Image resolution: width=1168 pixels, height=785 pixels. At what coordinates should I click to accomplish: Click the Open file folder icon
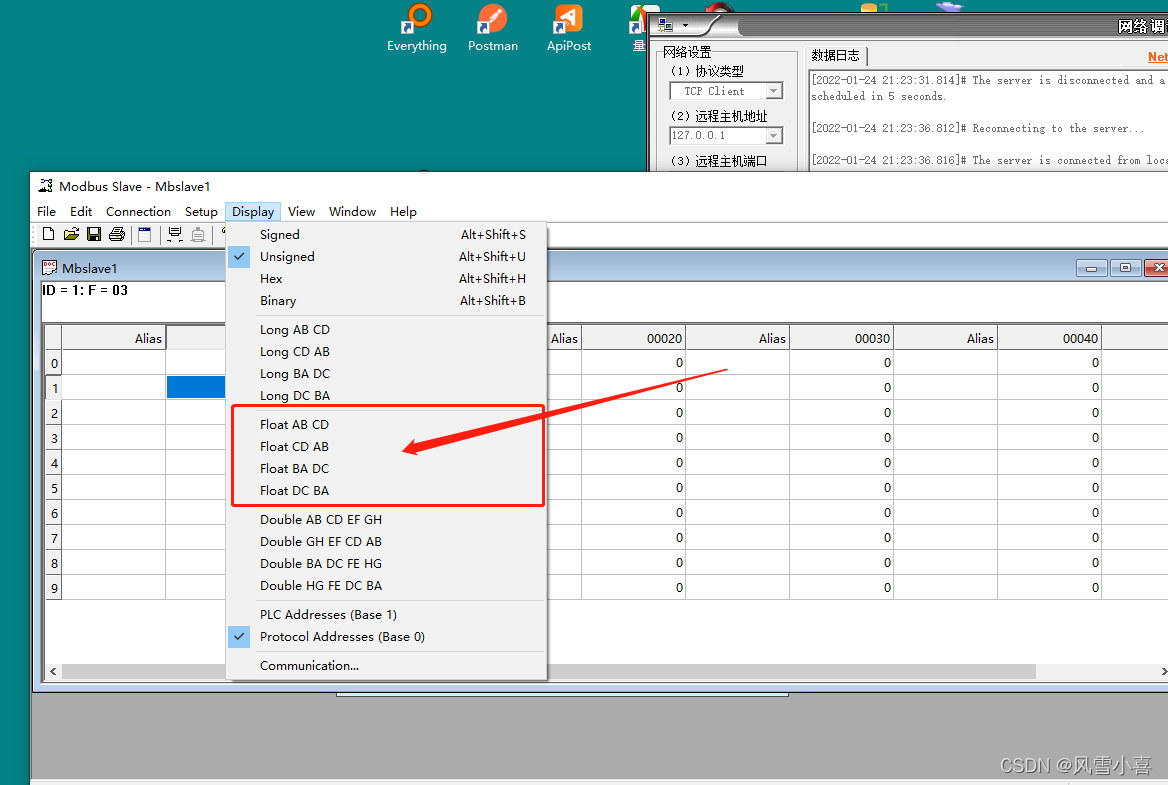[x=71, y=235]
